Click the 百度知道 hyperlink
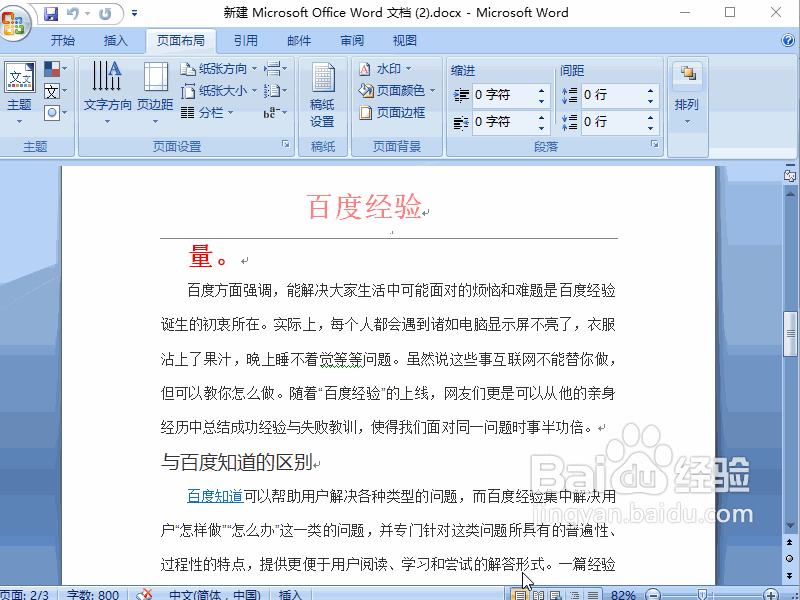The width and height of the screenshot is (800, 600). click(215, 496)
